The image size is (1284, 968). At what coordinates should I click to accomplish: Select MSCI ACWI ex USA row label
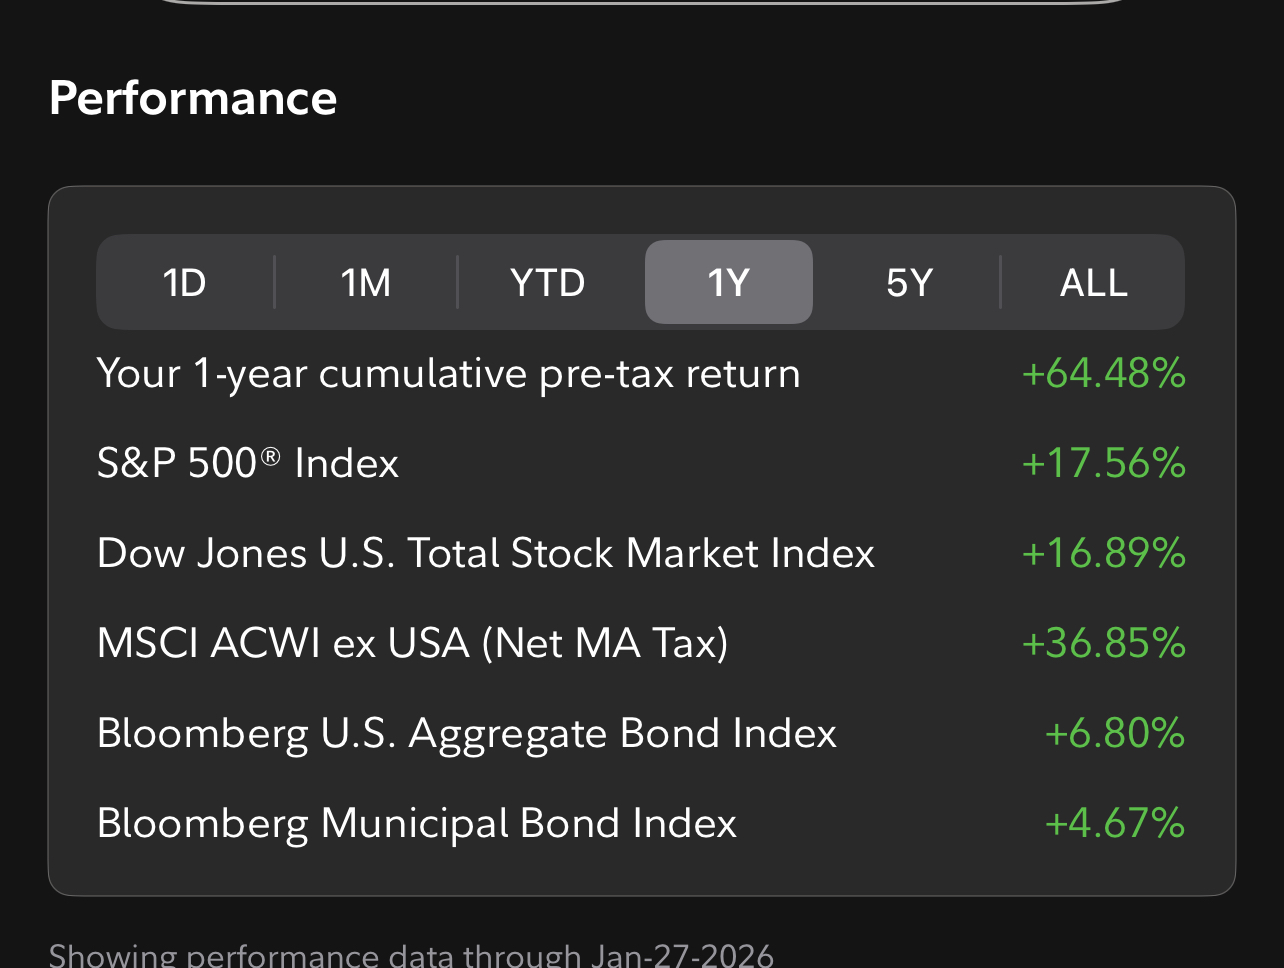coord(413,643)
